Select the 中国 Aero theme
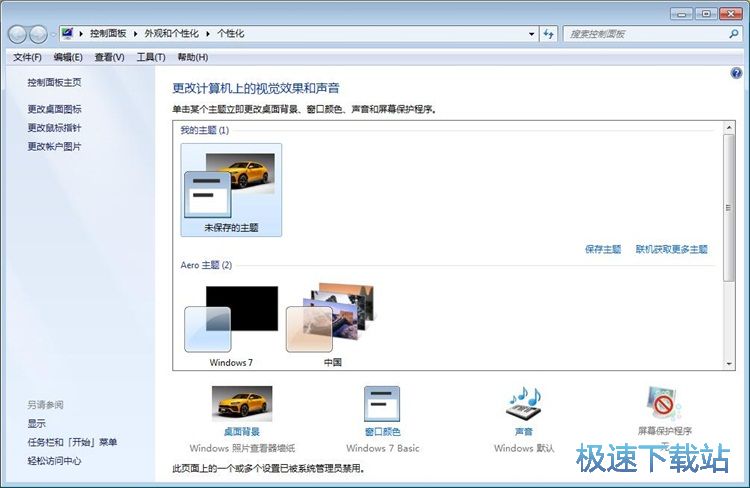 tap(332, 325)
